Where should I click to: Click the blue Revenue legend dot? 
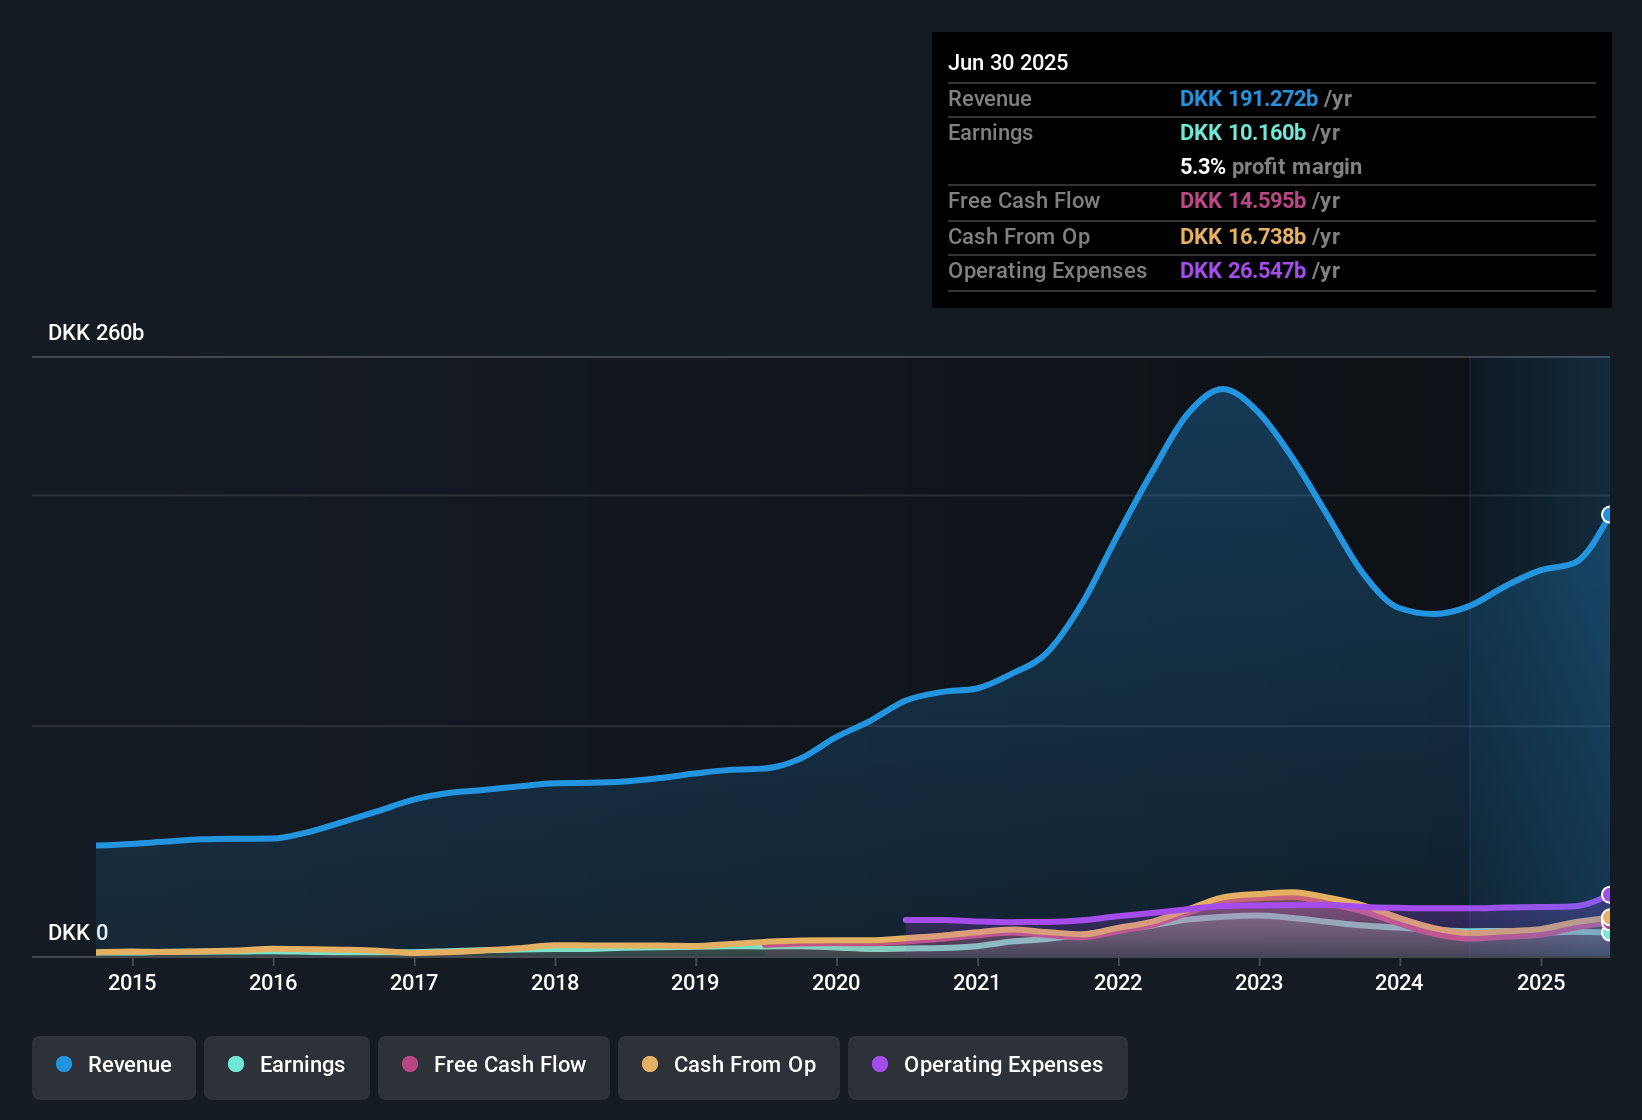64,1065
